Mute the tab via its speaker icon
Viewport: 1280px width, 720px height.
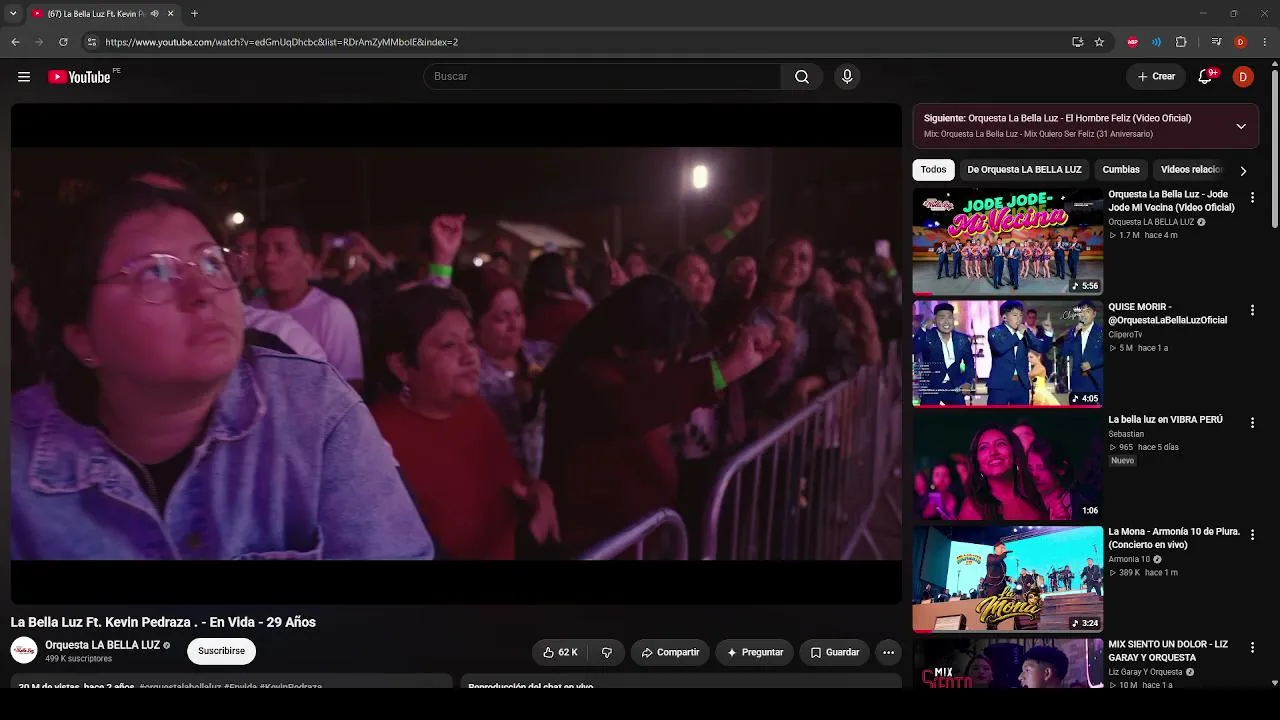(154, 14)
